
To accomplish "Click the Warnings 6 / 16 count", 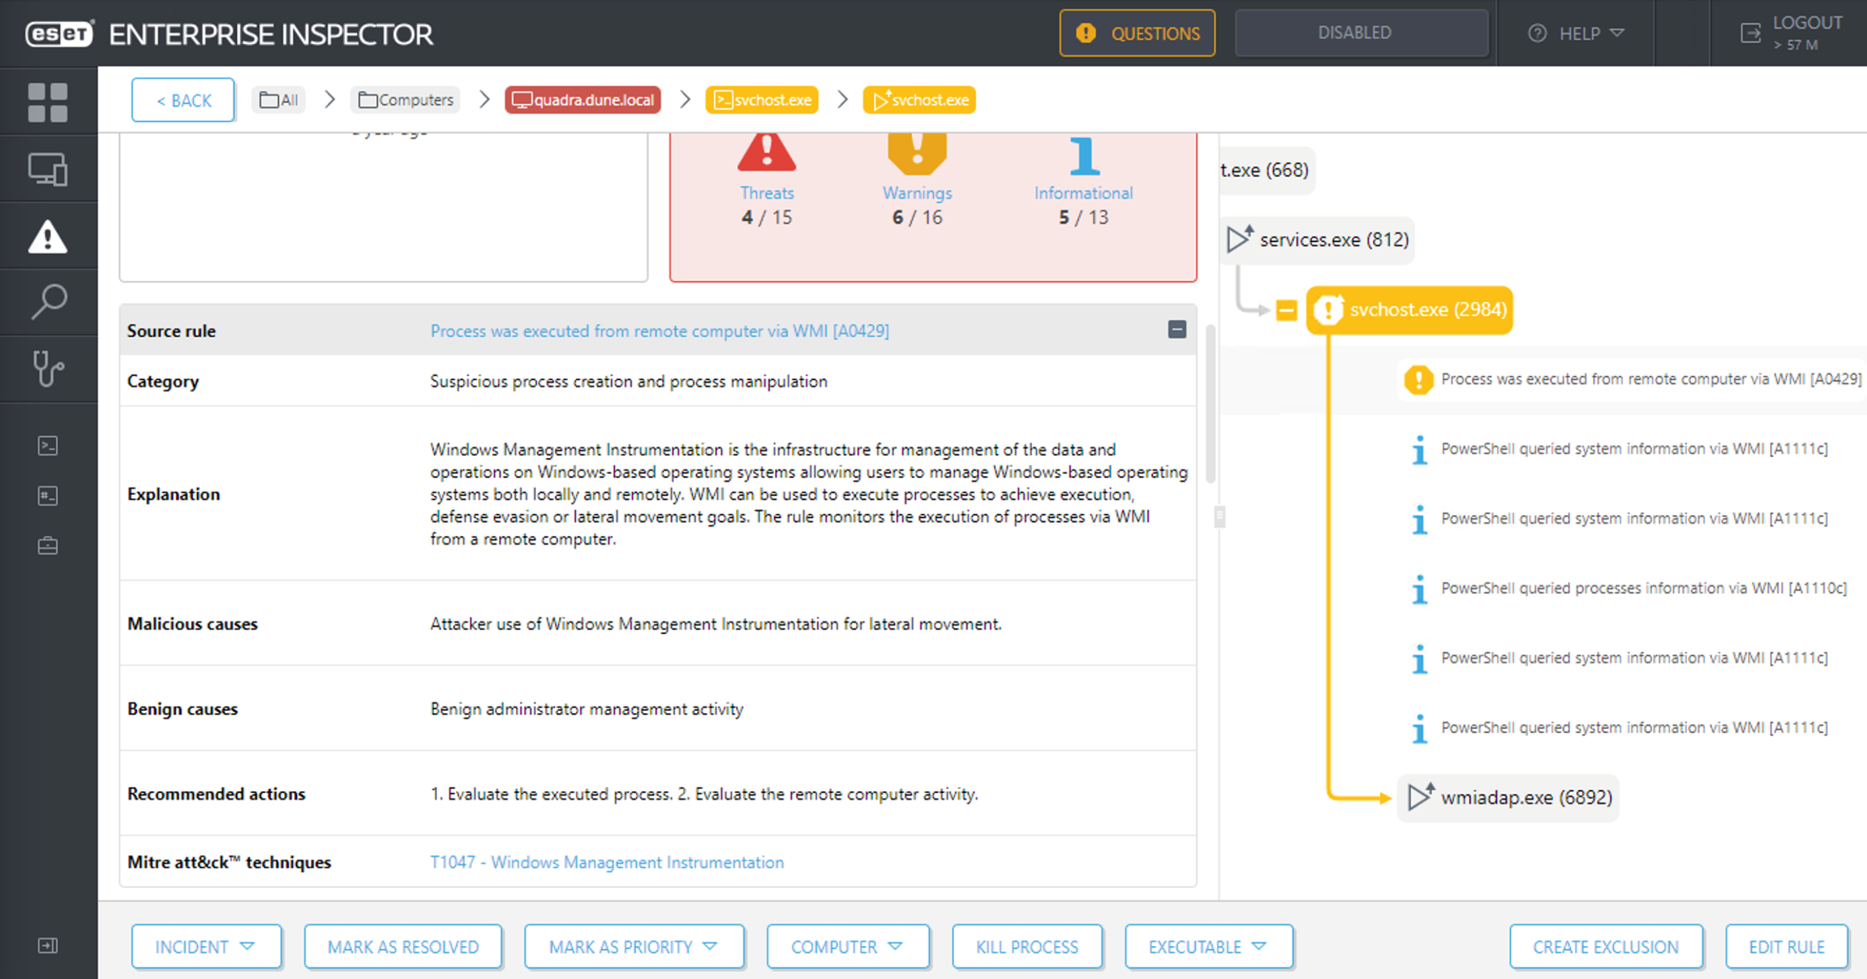I will click(x=917, y=217).
